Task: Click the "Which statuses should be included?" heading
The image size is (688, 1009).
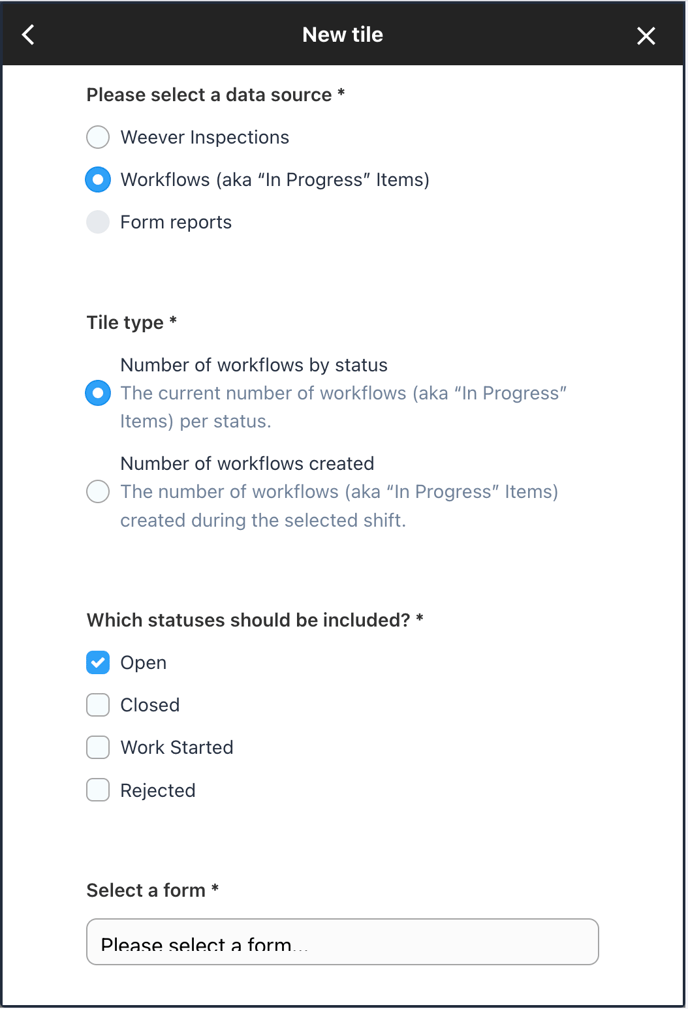Action: [255, 620]
